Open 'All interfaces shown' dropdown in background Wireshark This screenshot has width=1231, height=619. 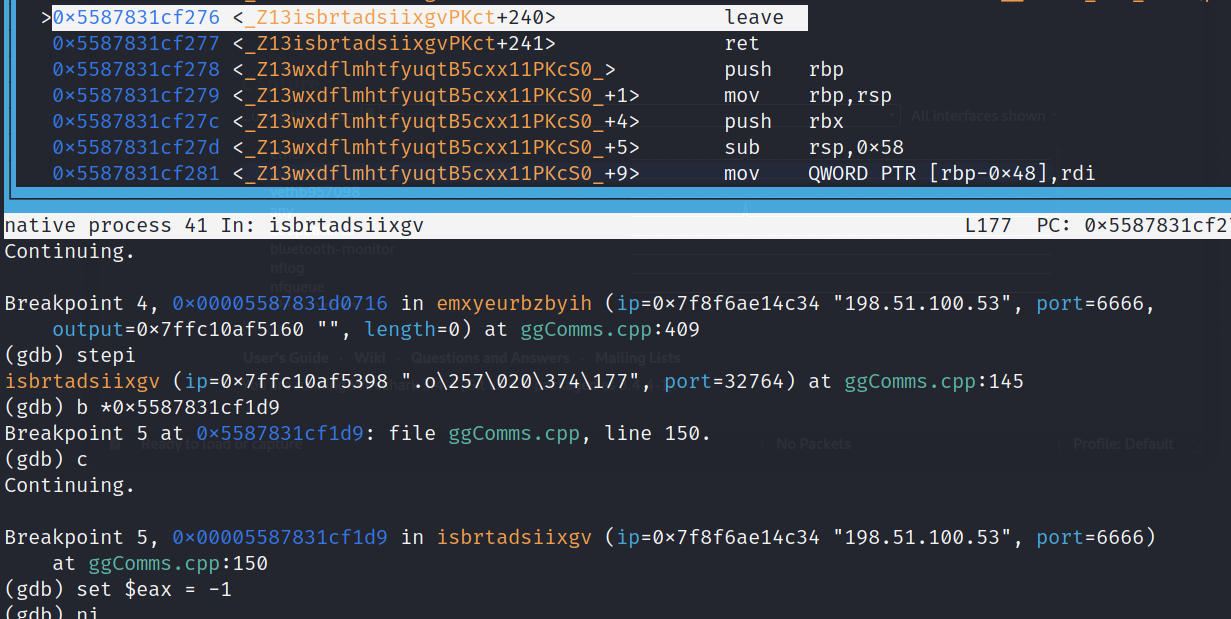coord(983,116)
